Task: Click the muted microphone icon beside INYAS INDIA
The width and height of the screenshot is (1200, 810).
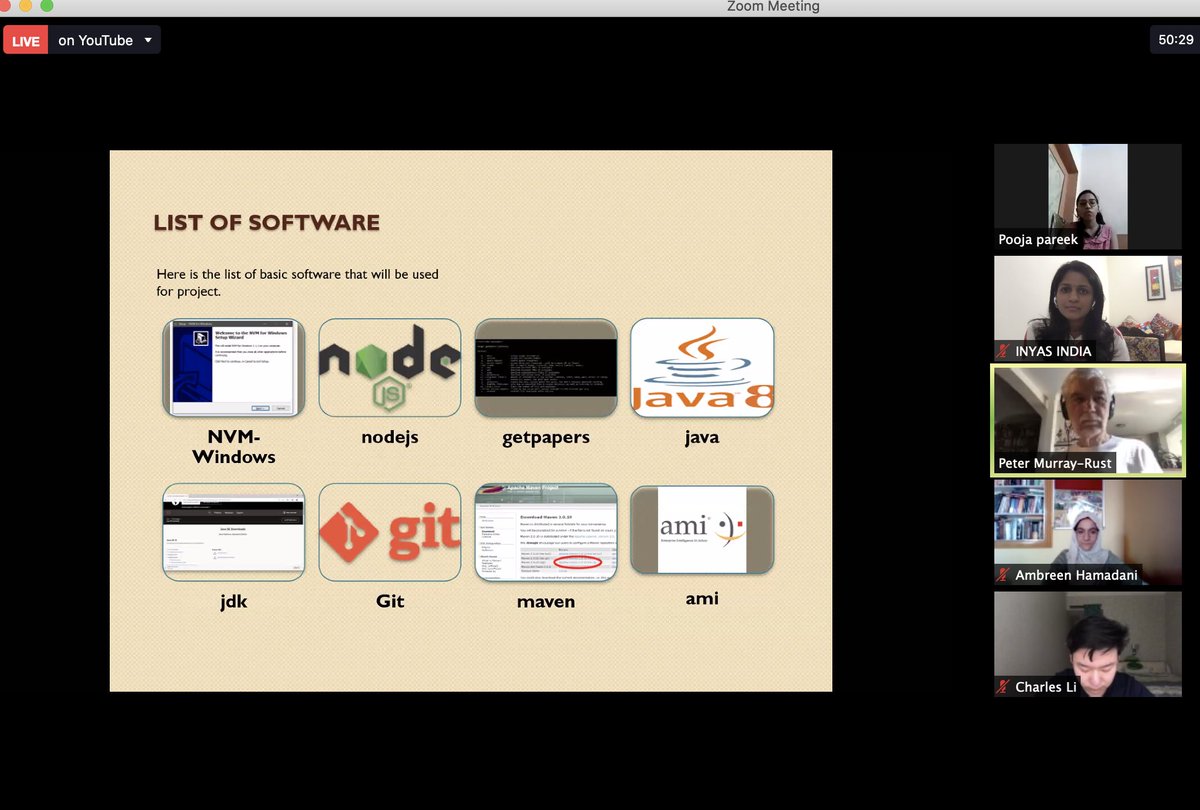Action: click(x=1004, y=351)
